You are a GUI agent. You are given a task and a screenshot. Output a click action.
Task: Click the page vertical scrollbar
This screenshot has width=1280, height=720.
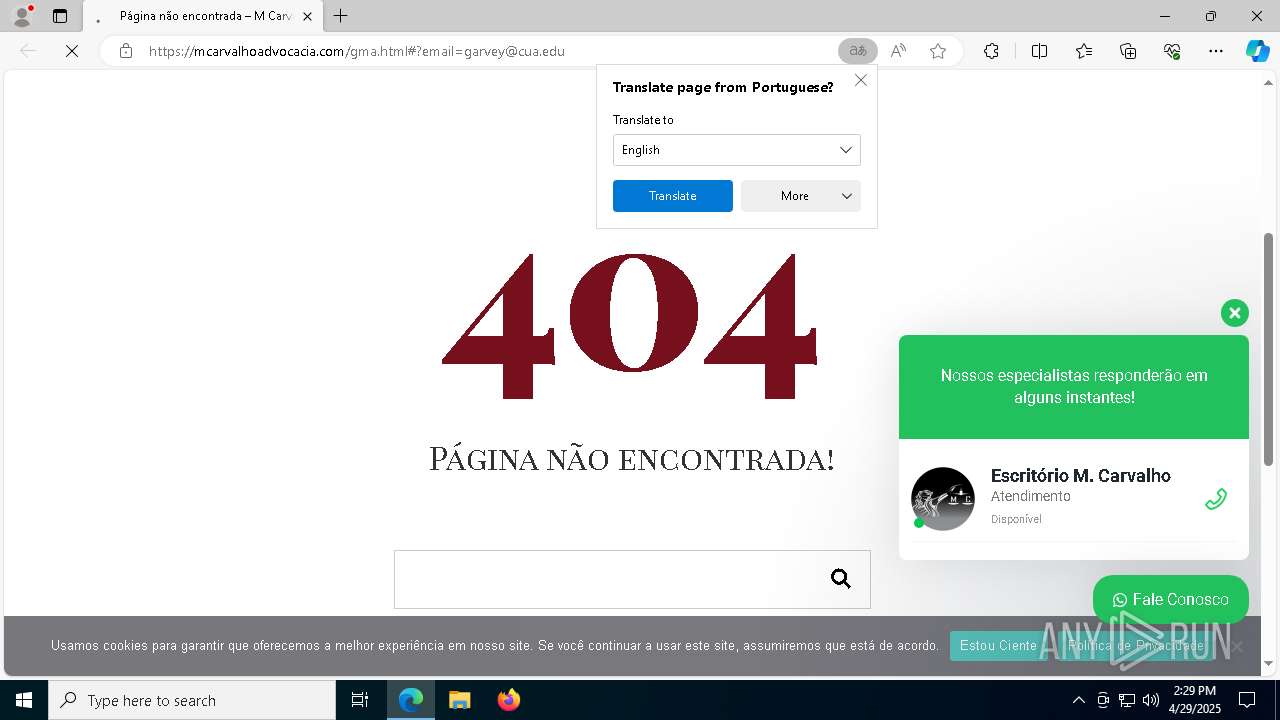[1269, 350]
